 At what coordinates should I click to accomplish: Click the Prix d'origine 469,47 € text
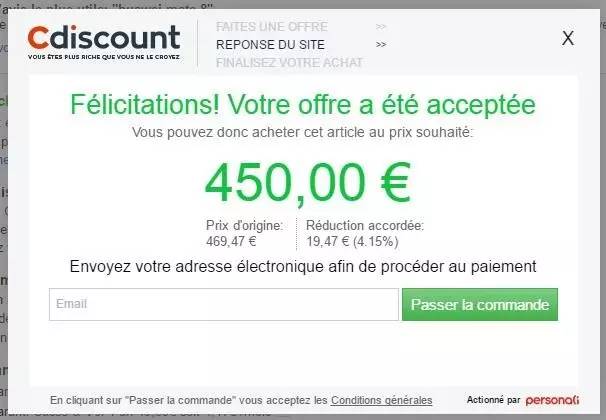click(244, 233)
